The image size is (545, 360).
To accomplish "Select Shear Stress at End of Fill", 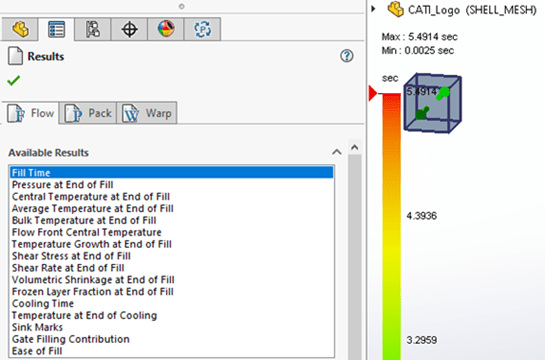I will coord(171,256).
